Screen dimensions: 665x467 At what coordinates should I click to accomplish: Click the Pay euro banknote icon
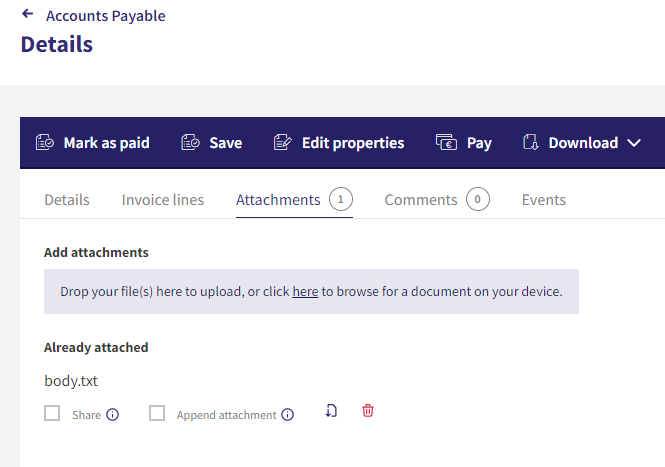[446, 143]
